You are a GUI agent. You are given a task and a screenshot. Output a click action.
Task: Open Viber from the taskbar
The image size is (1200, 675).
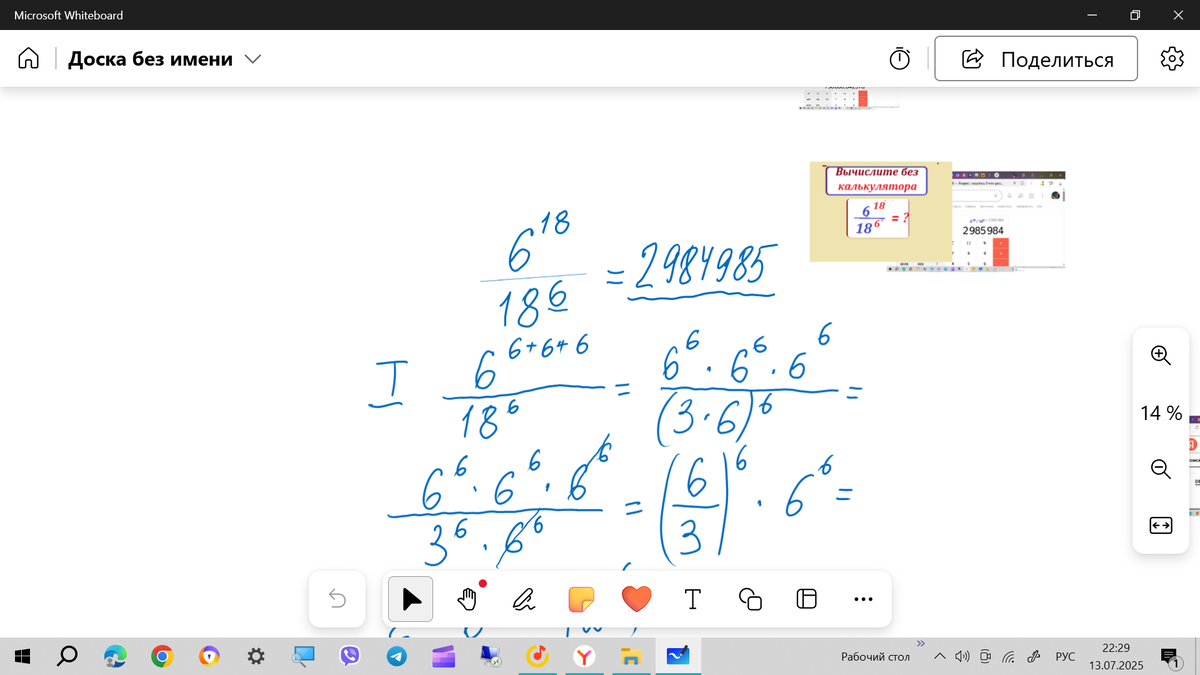pos(350,656)
